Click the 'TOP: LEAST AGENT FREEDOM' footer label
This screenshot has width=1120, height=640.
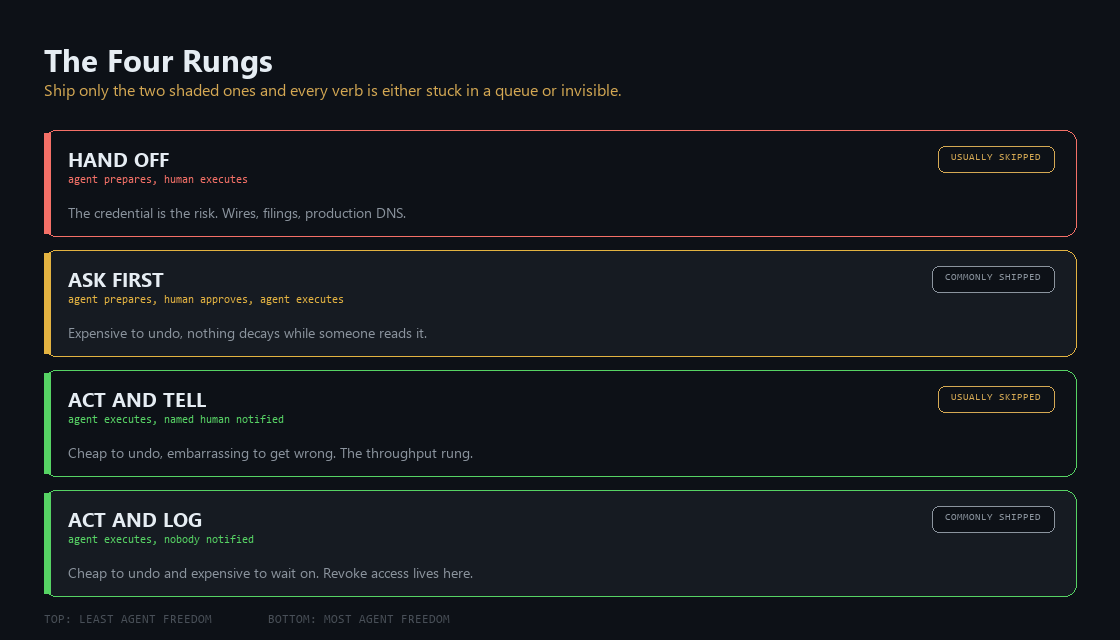click(x=128, y=619)
